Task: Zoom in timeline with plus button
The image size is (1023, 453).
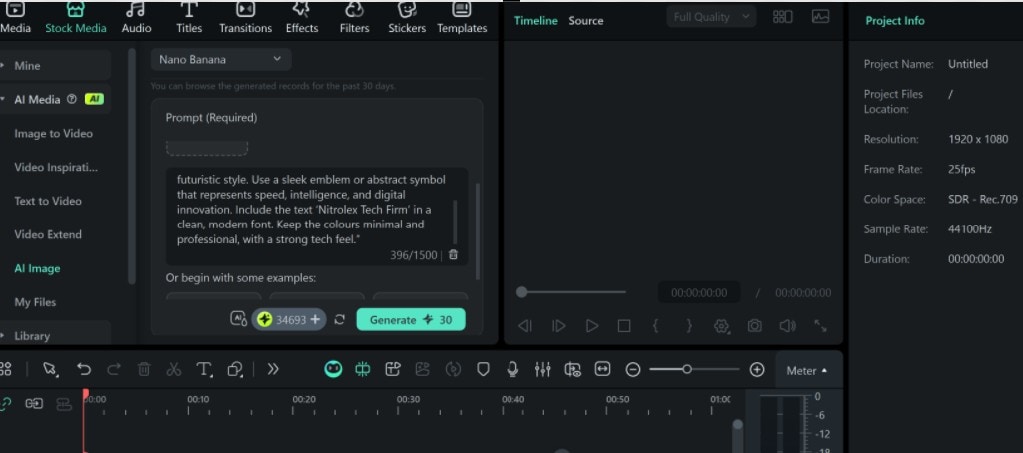Action: point(757,370)
